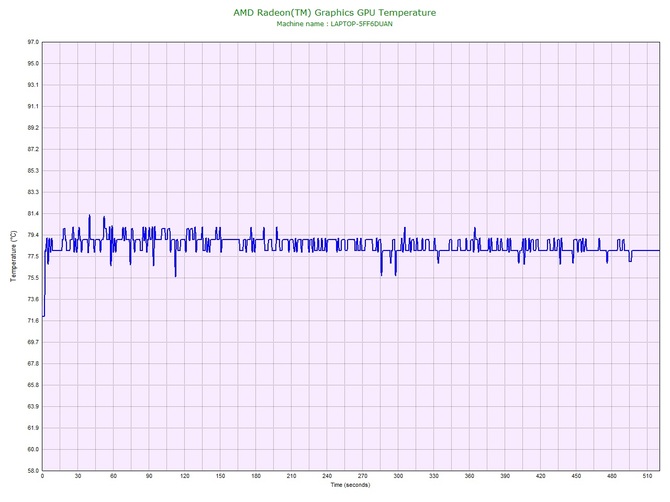Click the flat line end at far right

(x=648, y=250)
